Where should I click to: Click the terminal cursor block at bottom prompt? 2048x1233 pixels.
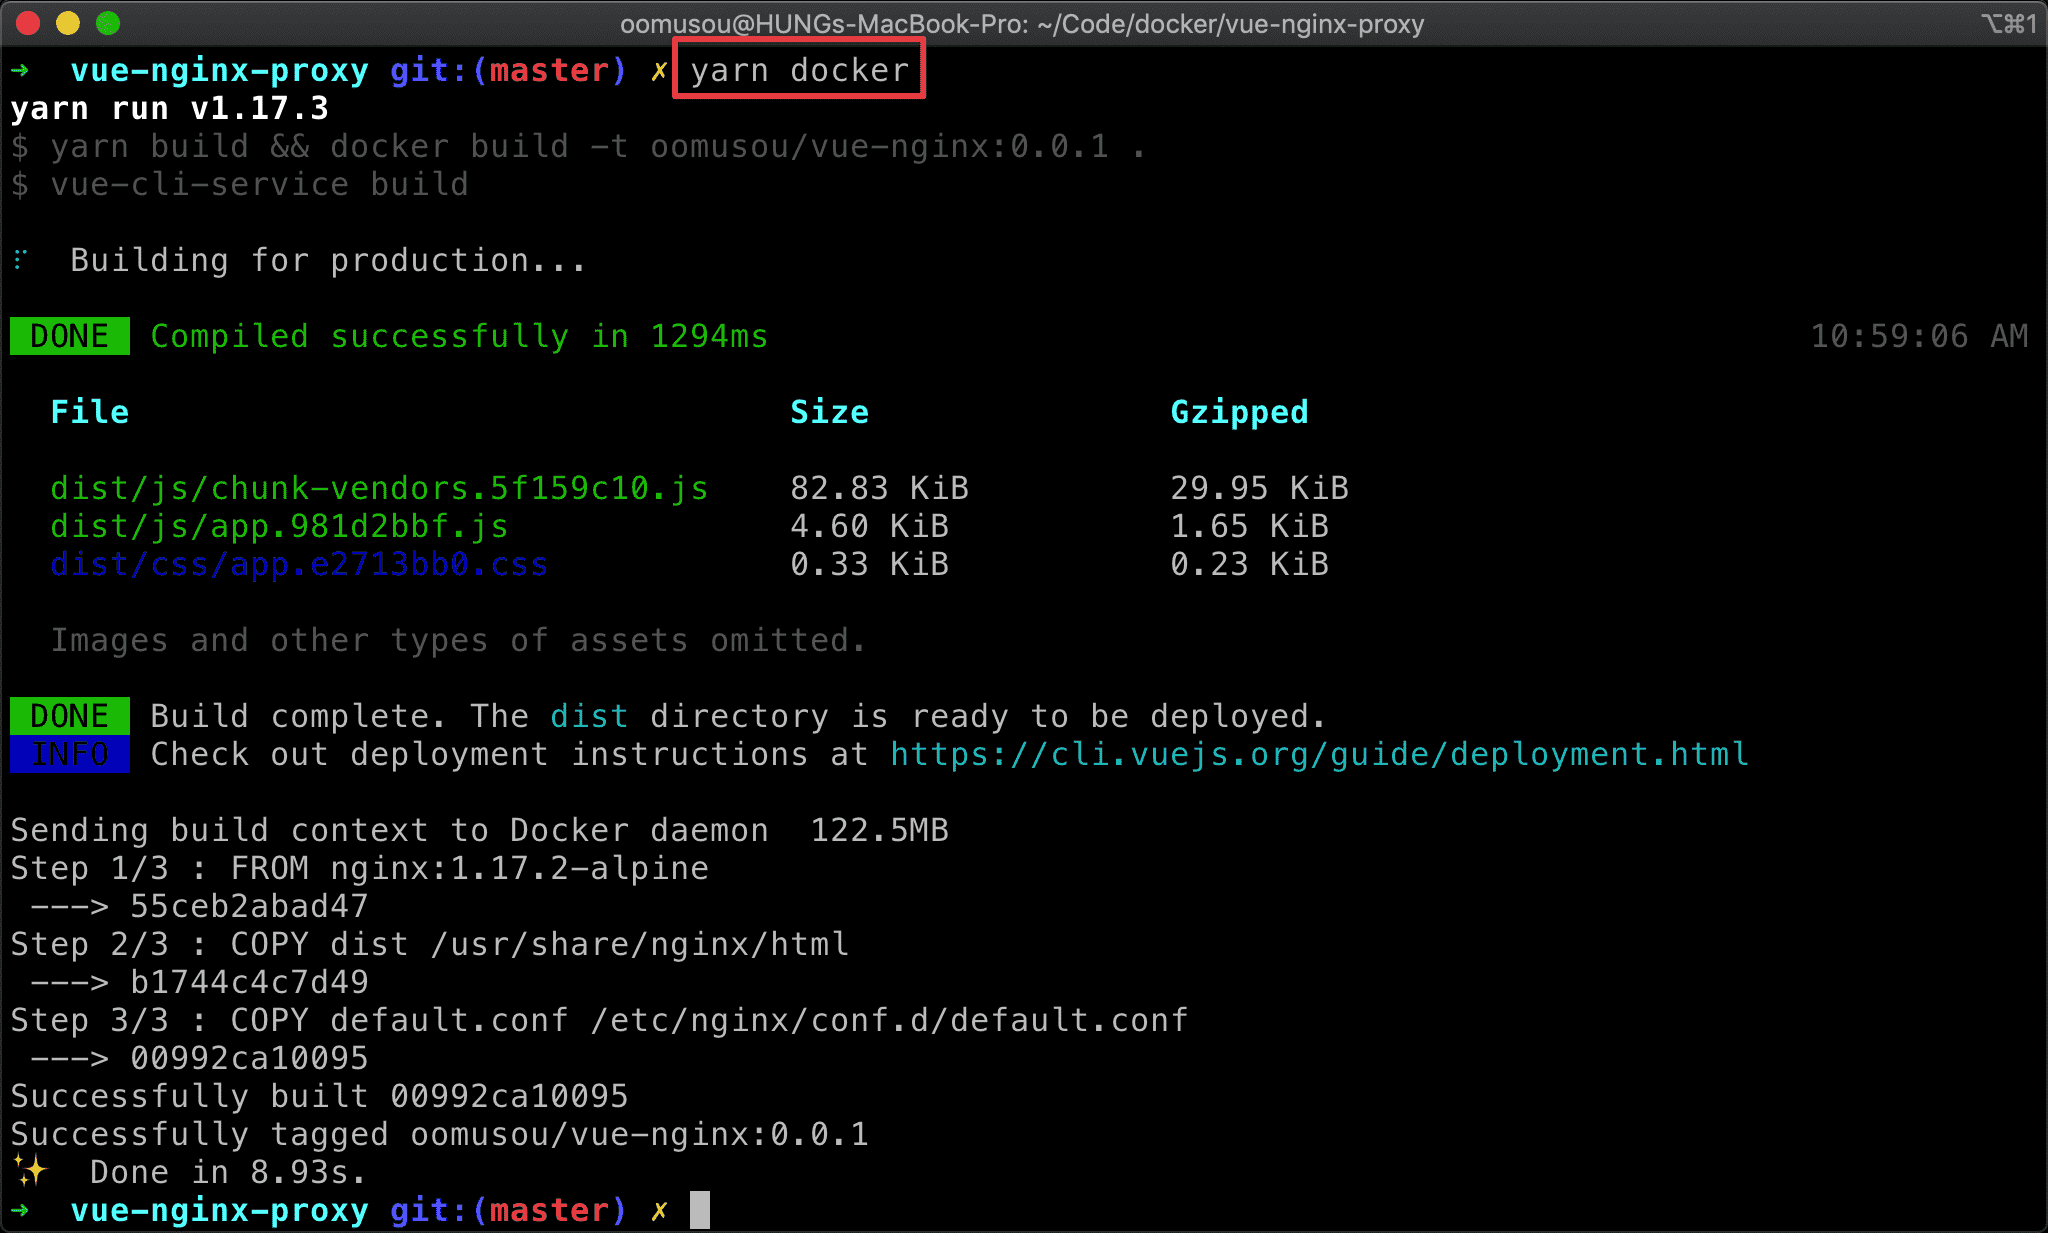click(x=700, y=1210)
